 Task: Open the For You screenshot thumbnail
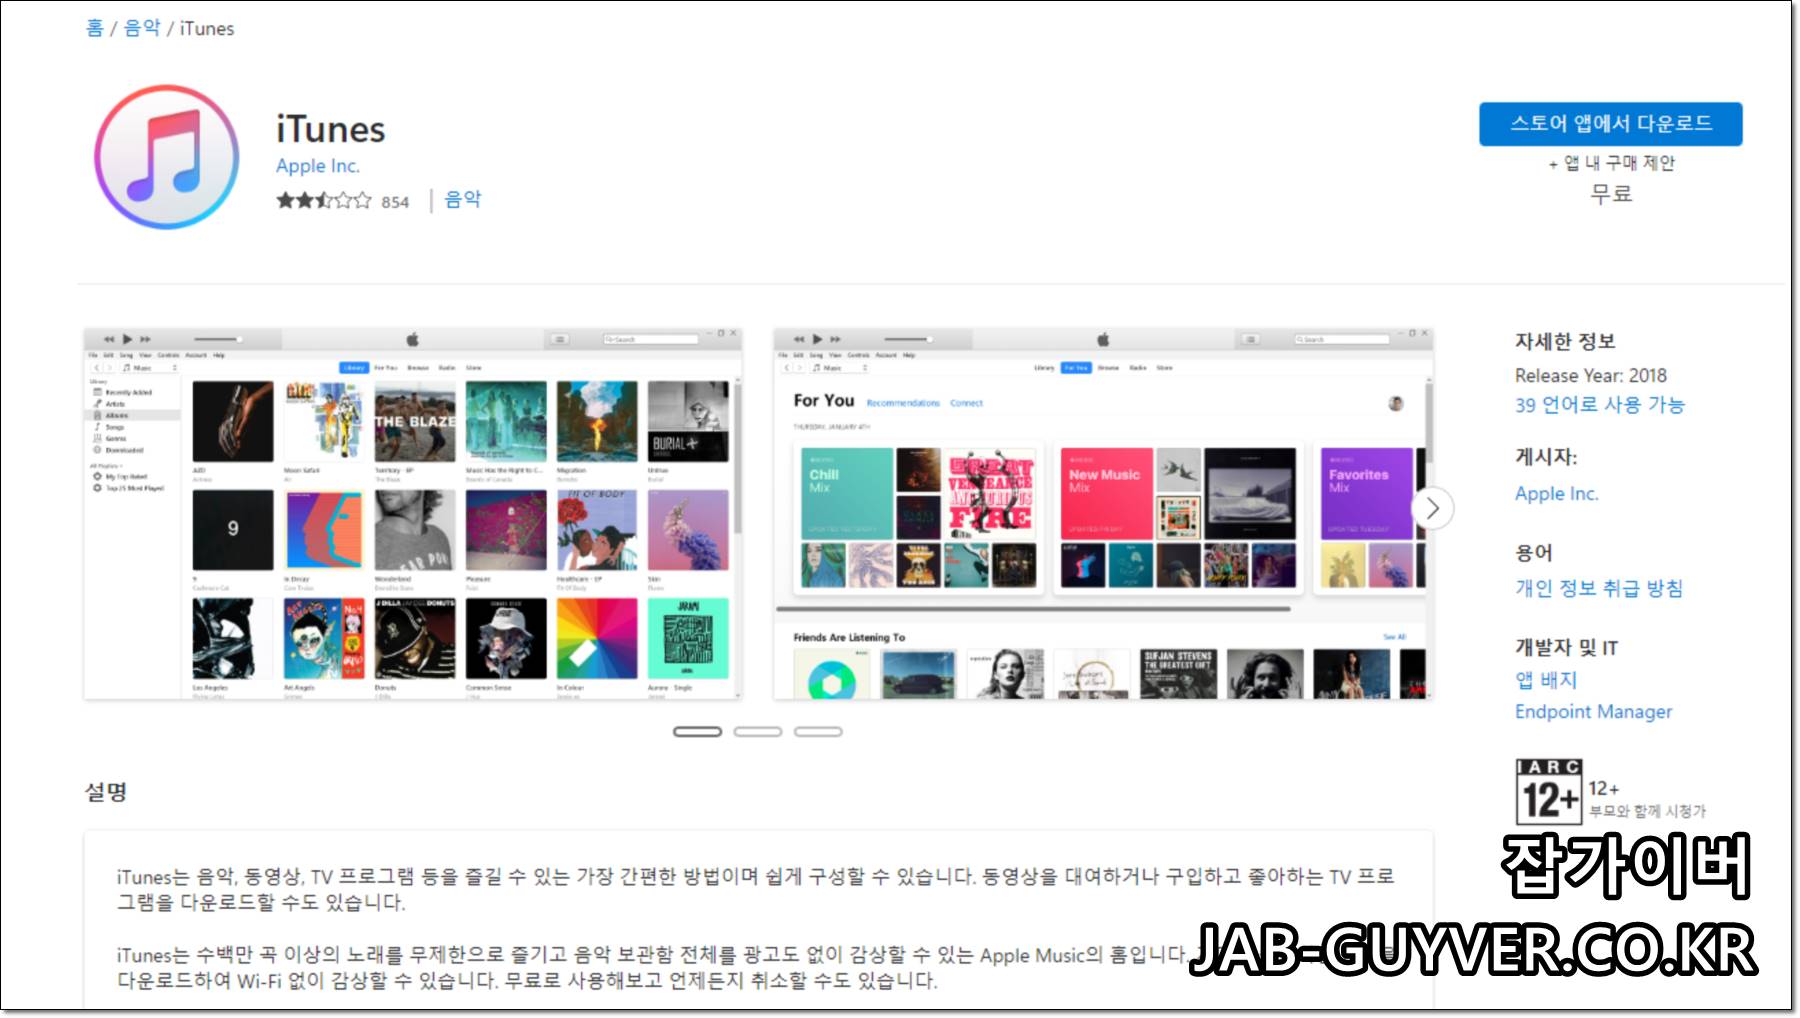pyautogui.click(x=1103, y=513)
